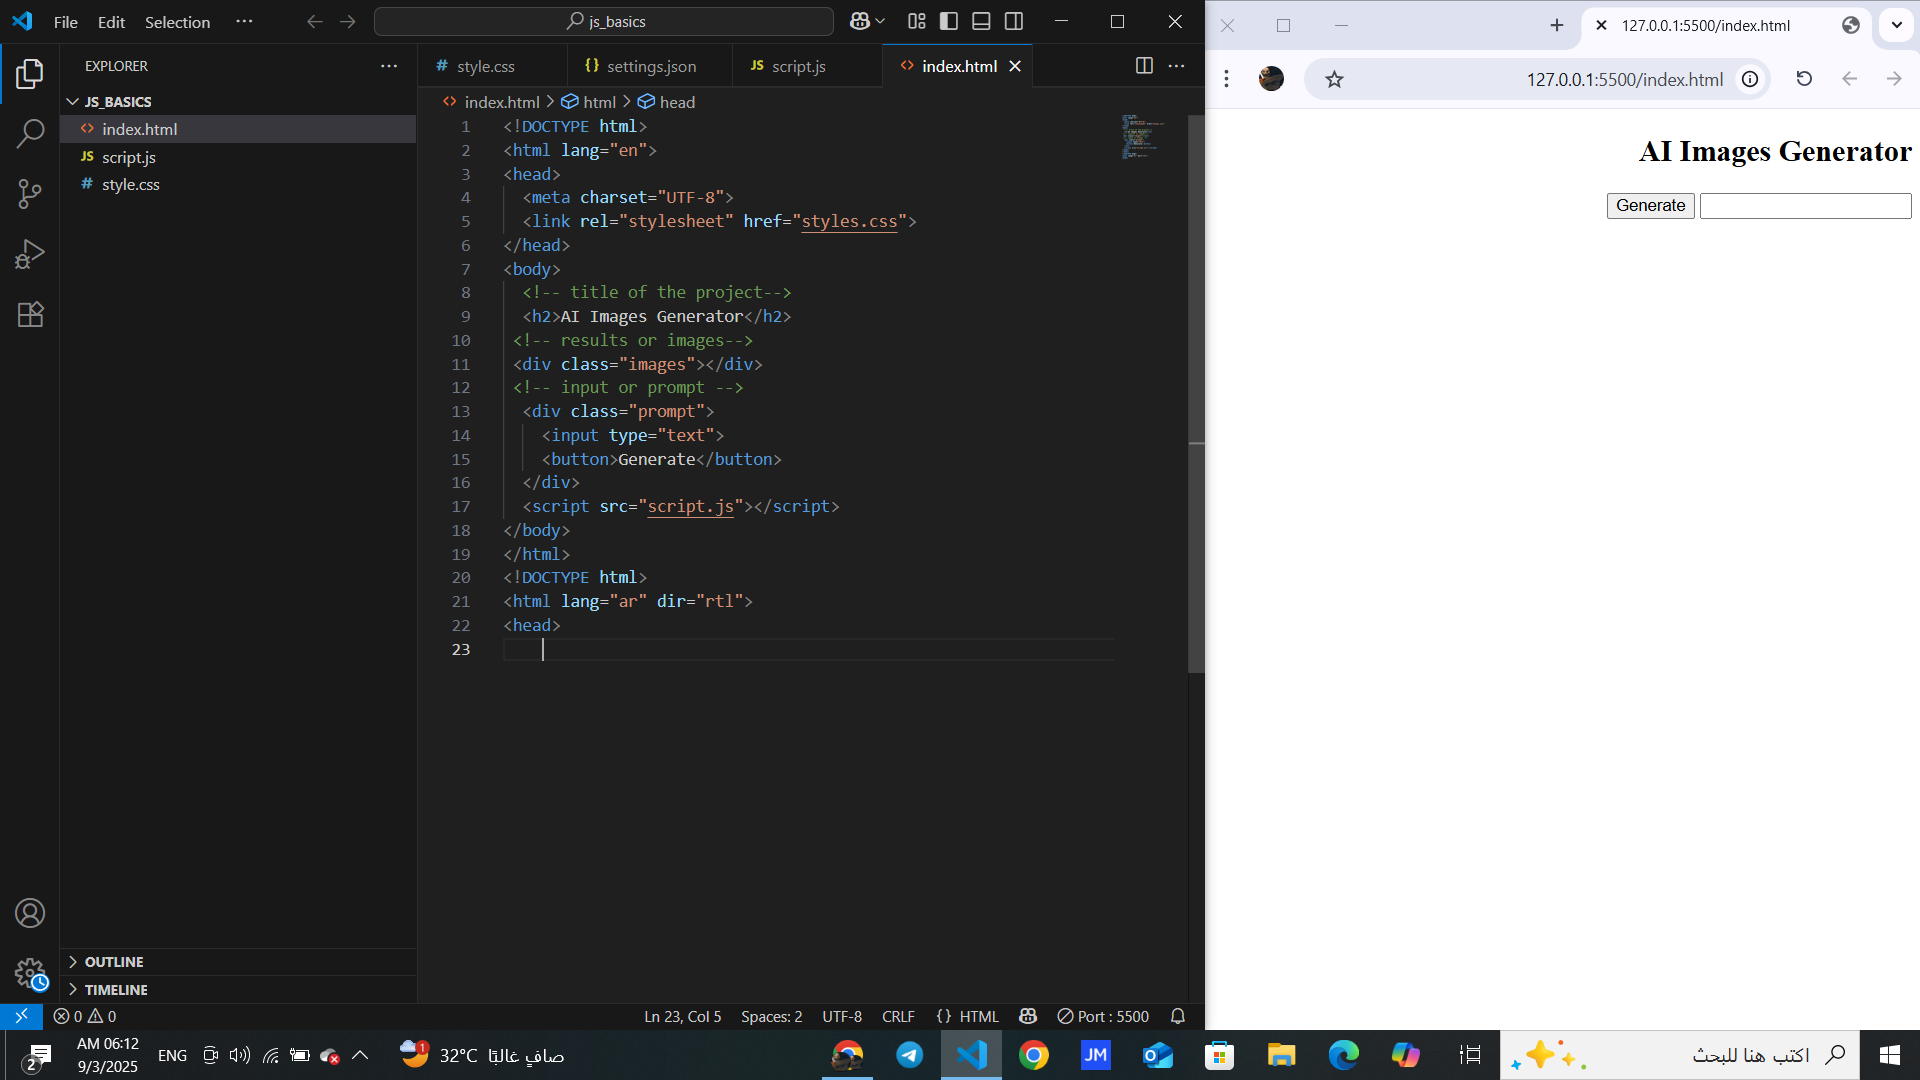Open script.js in the Explorer
This screenshot has width=1920, height=1080.
tap(238, 157)
